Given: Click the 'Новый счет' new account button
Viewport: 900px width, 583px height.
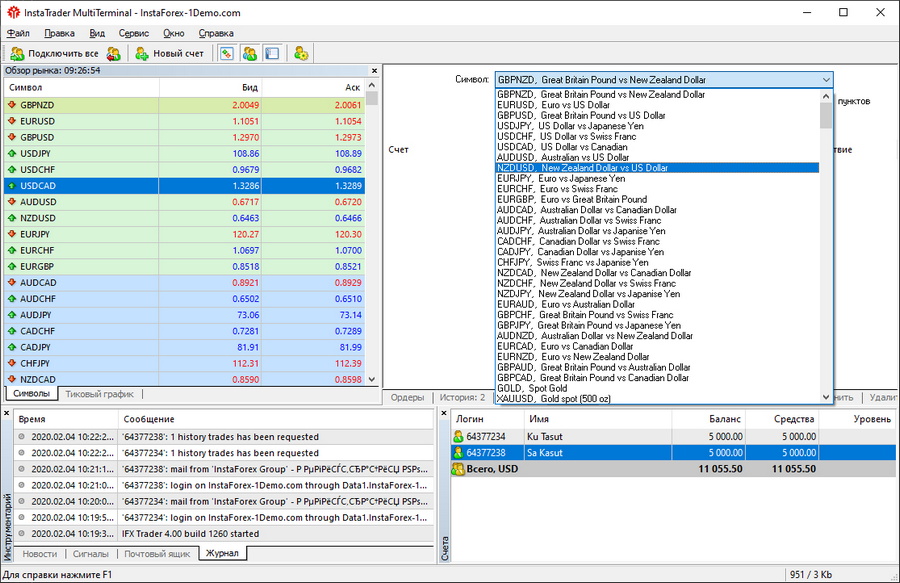Looking at the screenshot, I should 170,53.
